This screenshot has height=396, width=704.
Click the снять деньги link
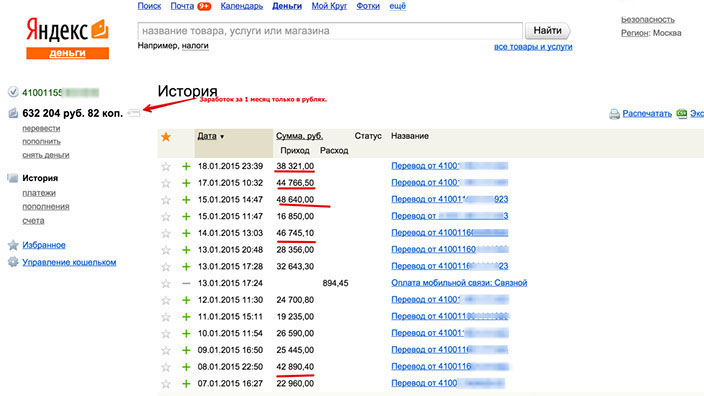(x=46, y=155)
